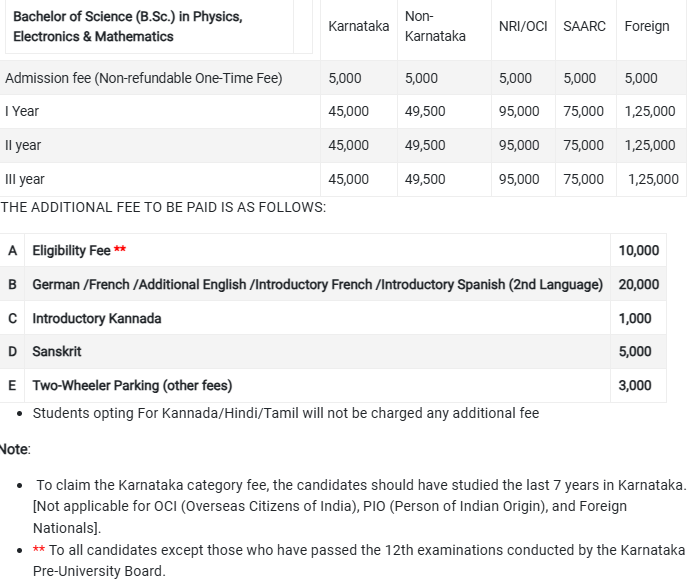Select the 3,000 parking fee amount

[635, 385]
